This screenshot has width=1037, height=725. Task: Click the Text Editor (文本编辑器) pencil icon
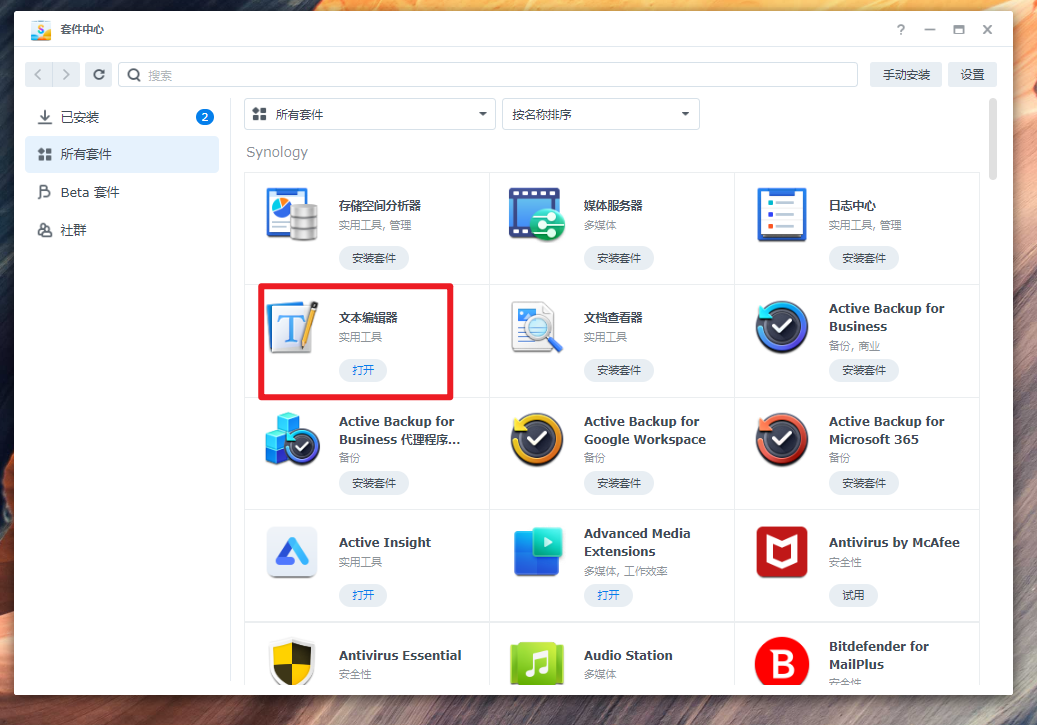[x=292, y=327]
